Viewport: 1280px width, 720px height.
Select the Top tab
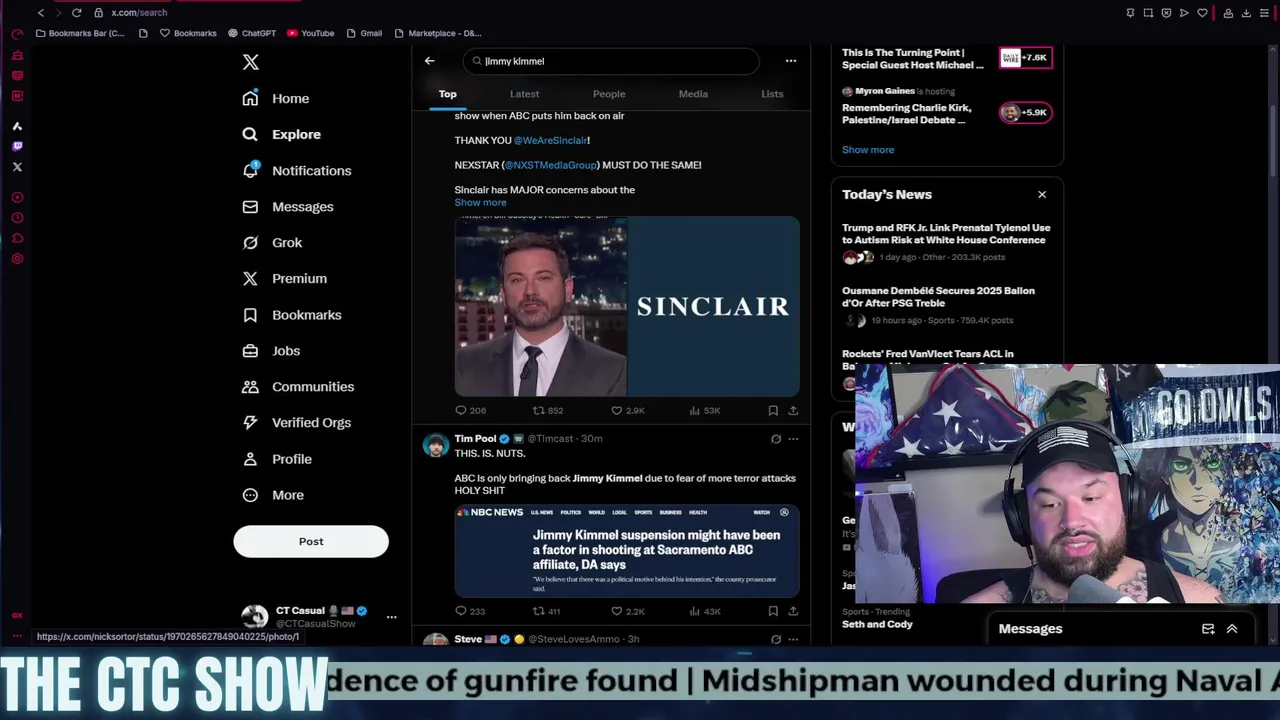(447, 94)
